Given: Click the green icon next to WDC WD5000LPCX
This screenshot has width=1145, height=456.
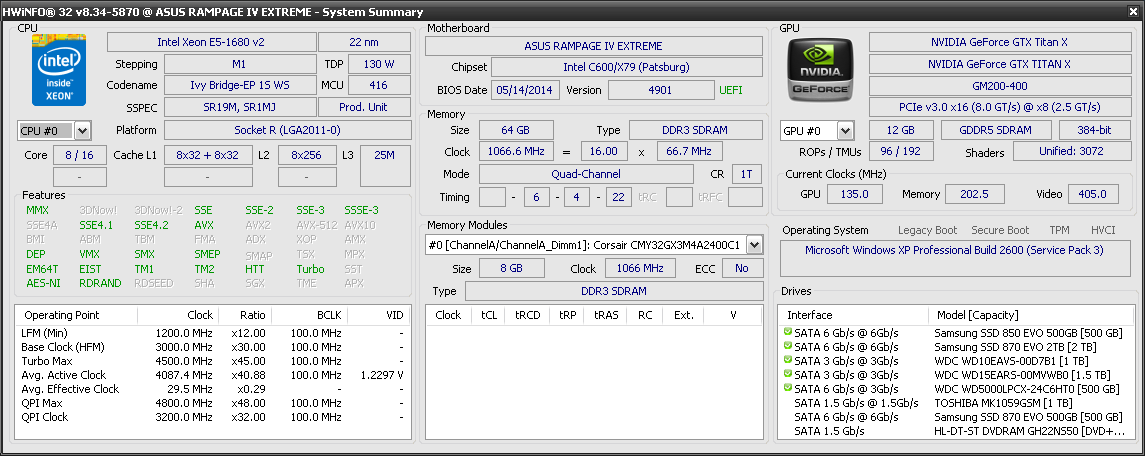Looking at the screenshot, I should click(x=788, y=389).
